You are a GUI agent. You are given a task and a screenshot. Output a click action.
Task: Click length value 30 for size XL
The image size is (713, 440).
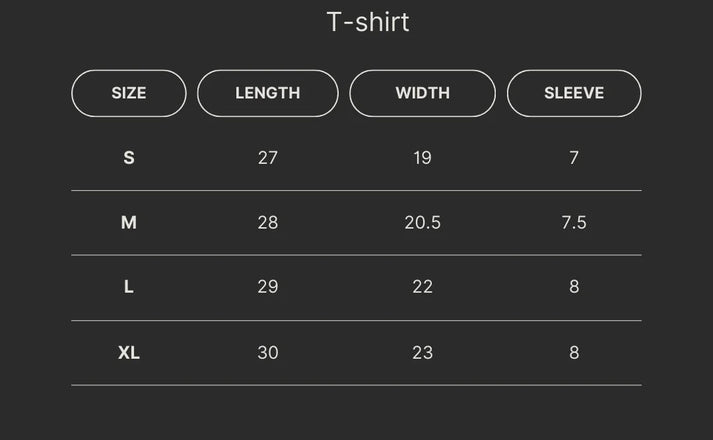(x=268, y=353)
